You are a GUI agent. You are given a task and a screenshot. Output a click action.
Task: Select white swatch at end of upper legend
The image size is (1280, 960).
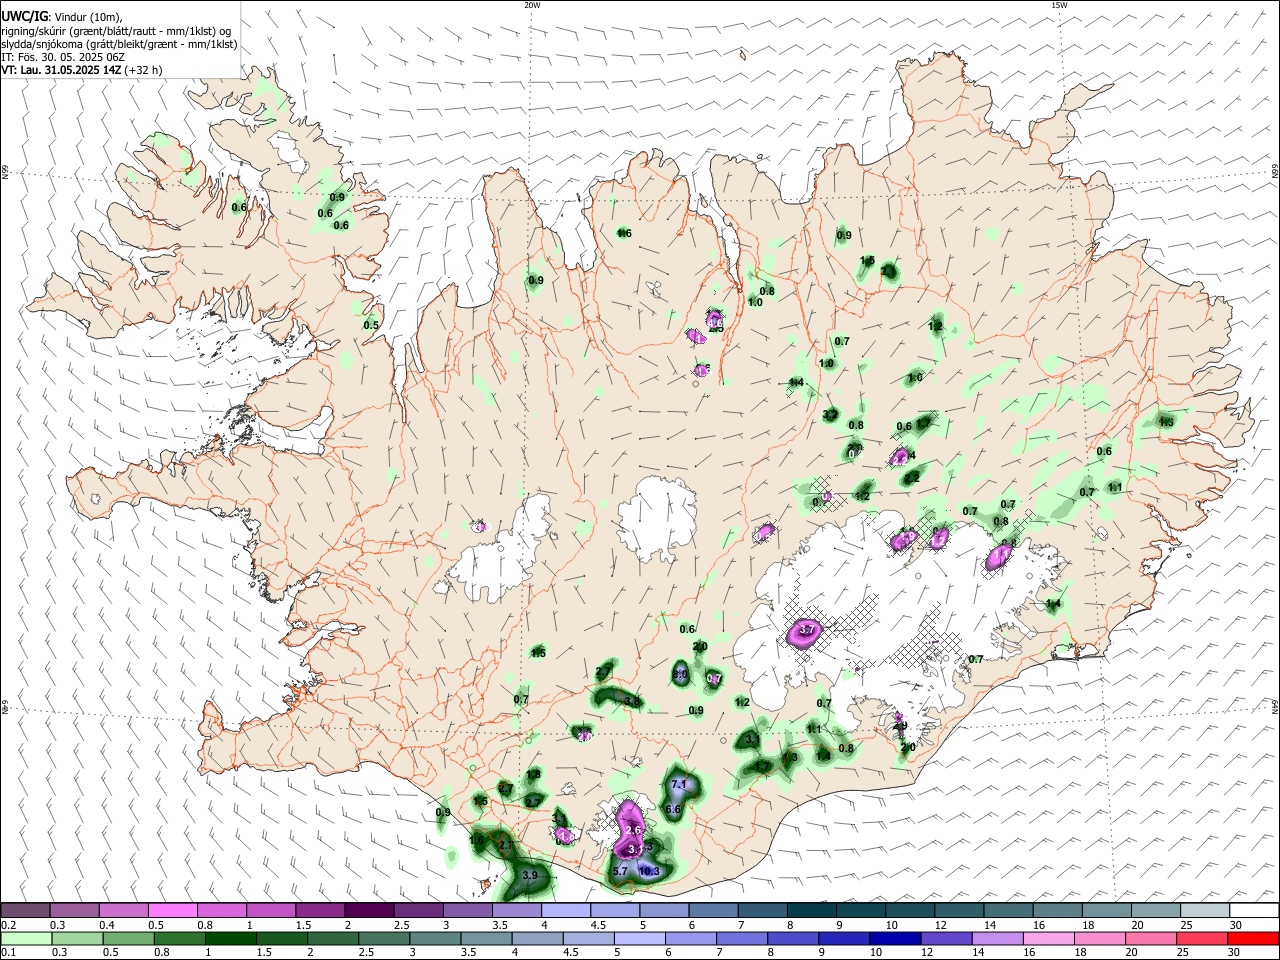tap(1254, 910)
